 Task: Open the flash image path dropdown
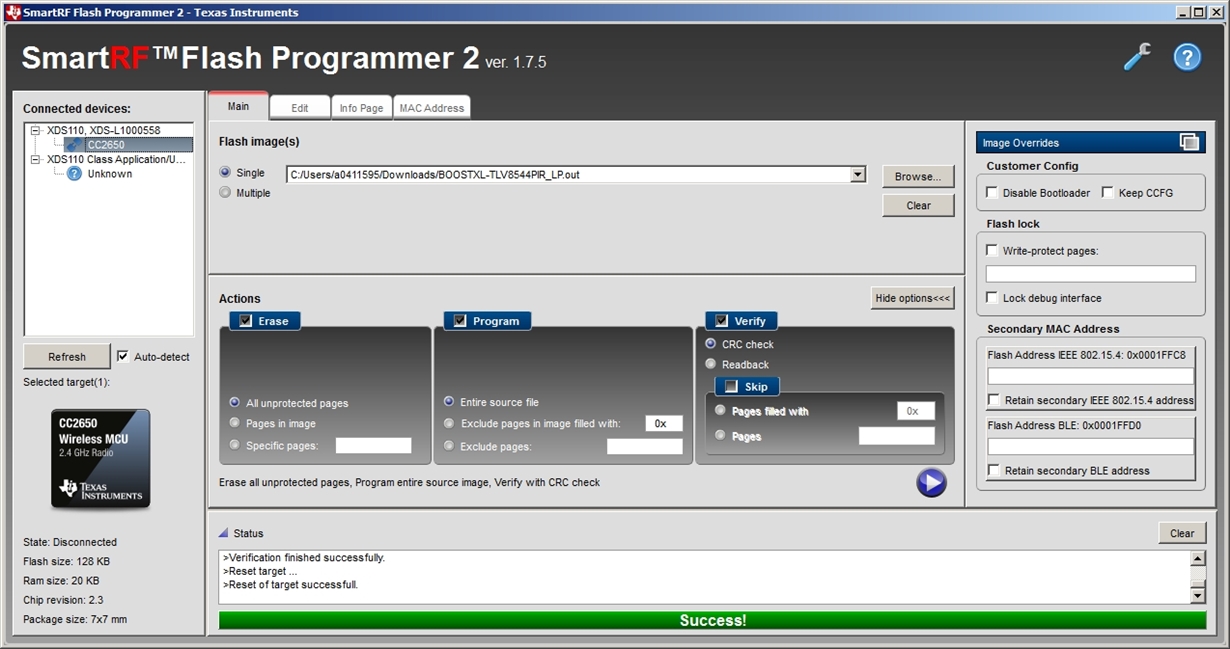click(x=857, y=173)
